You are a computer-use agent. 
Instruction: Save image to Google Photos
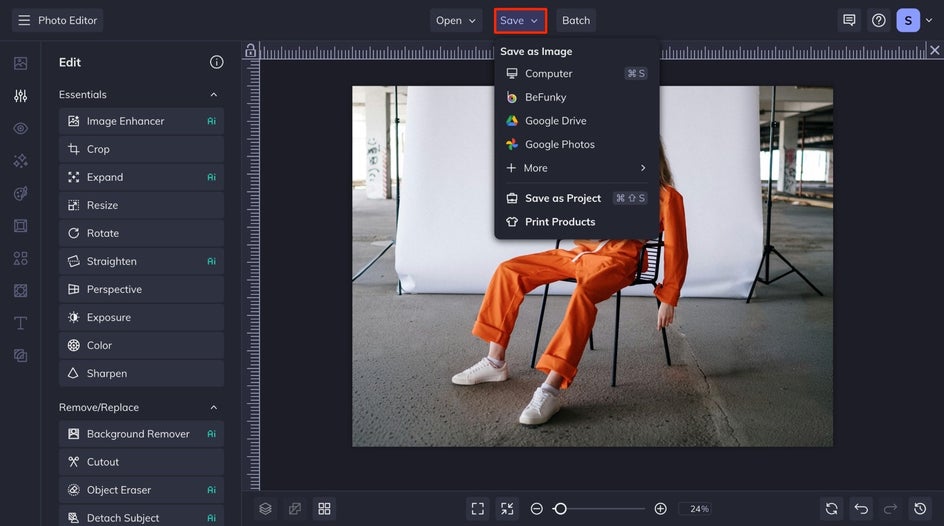(x=576, y=144)
